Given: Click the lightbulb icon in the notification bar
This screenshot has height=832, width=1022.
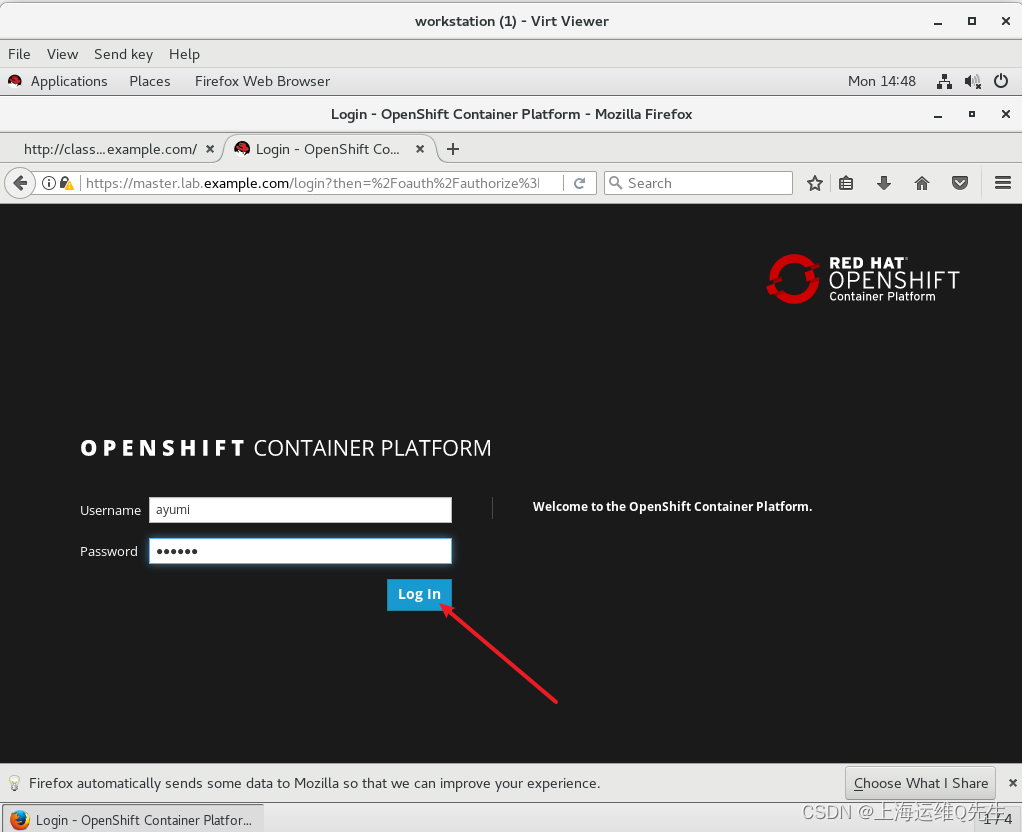Looking at the screenshot, I should click(14, 783).
